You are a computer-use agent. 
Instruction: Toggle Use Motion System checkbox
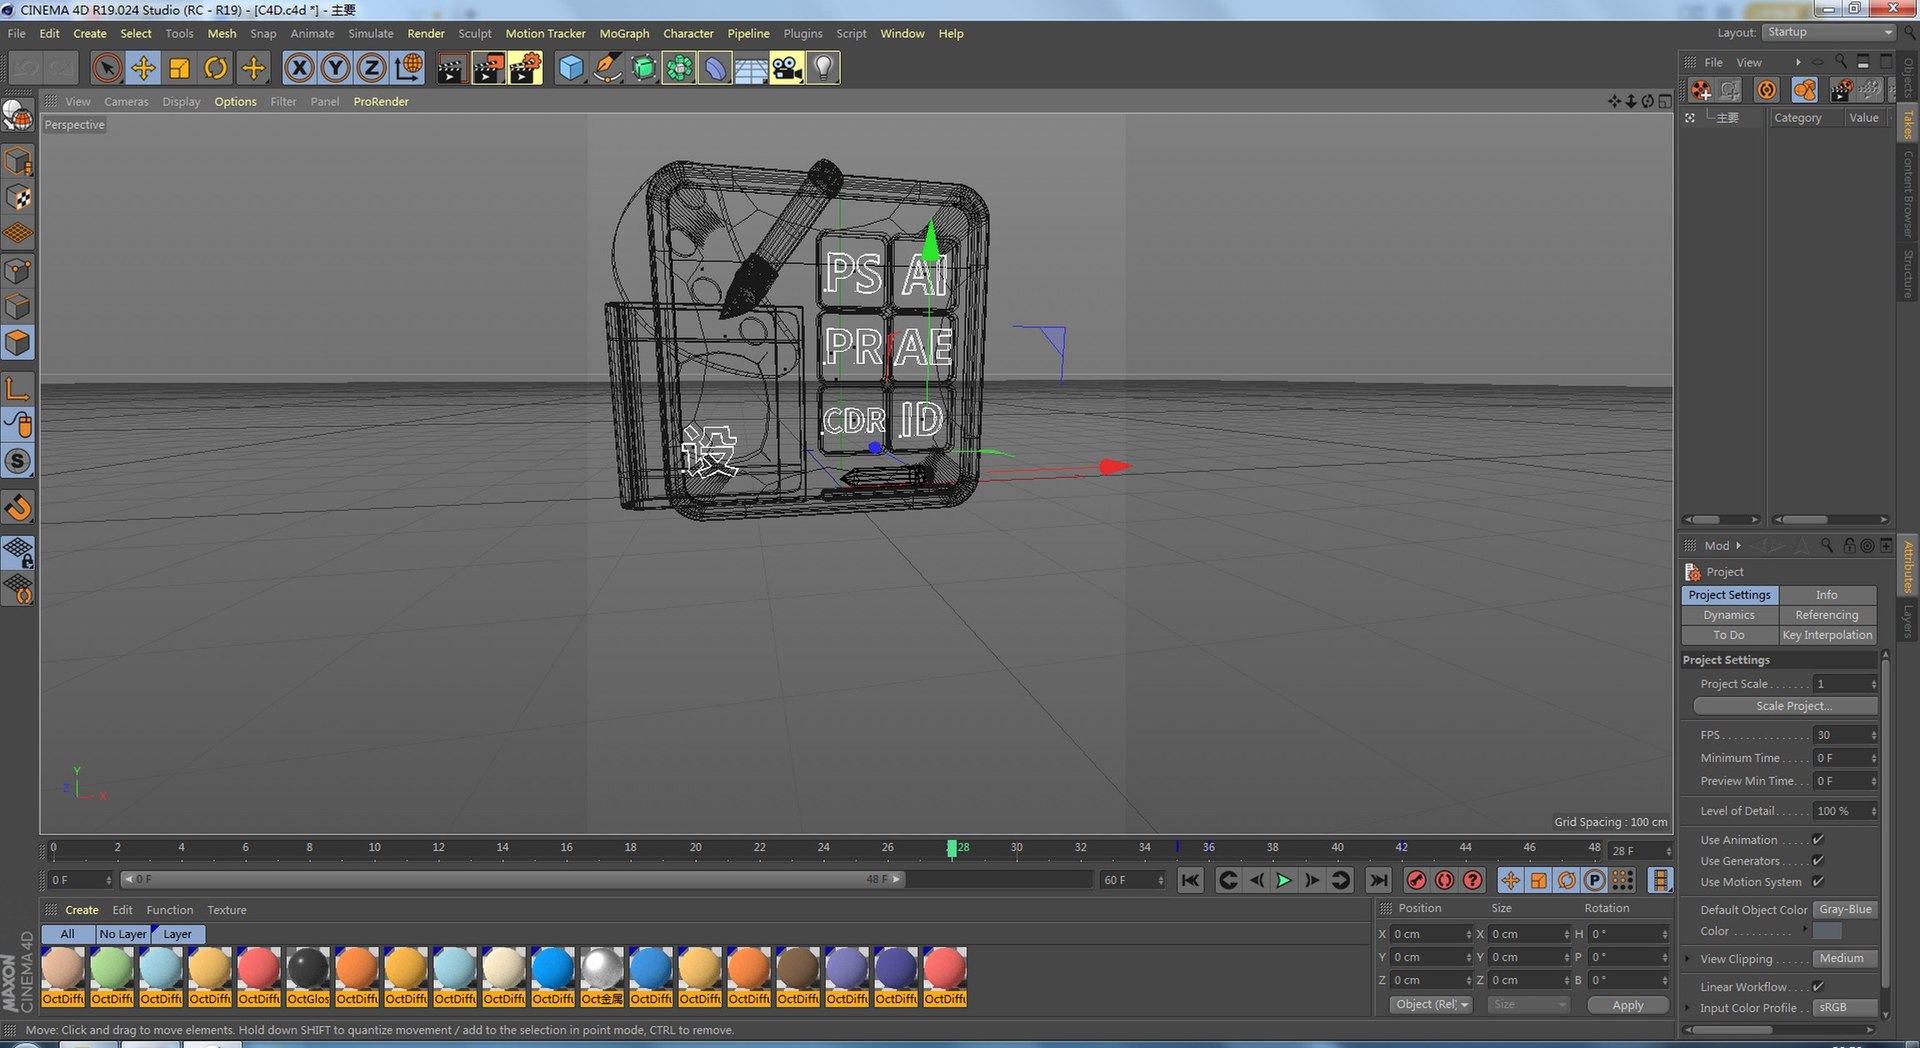point(1818,882)
